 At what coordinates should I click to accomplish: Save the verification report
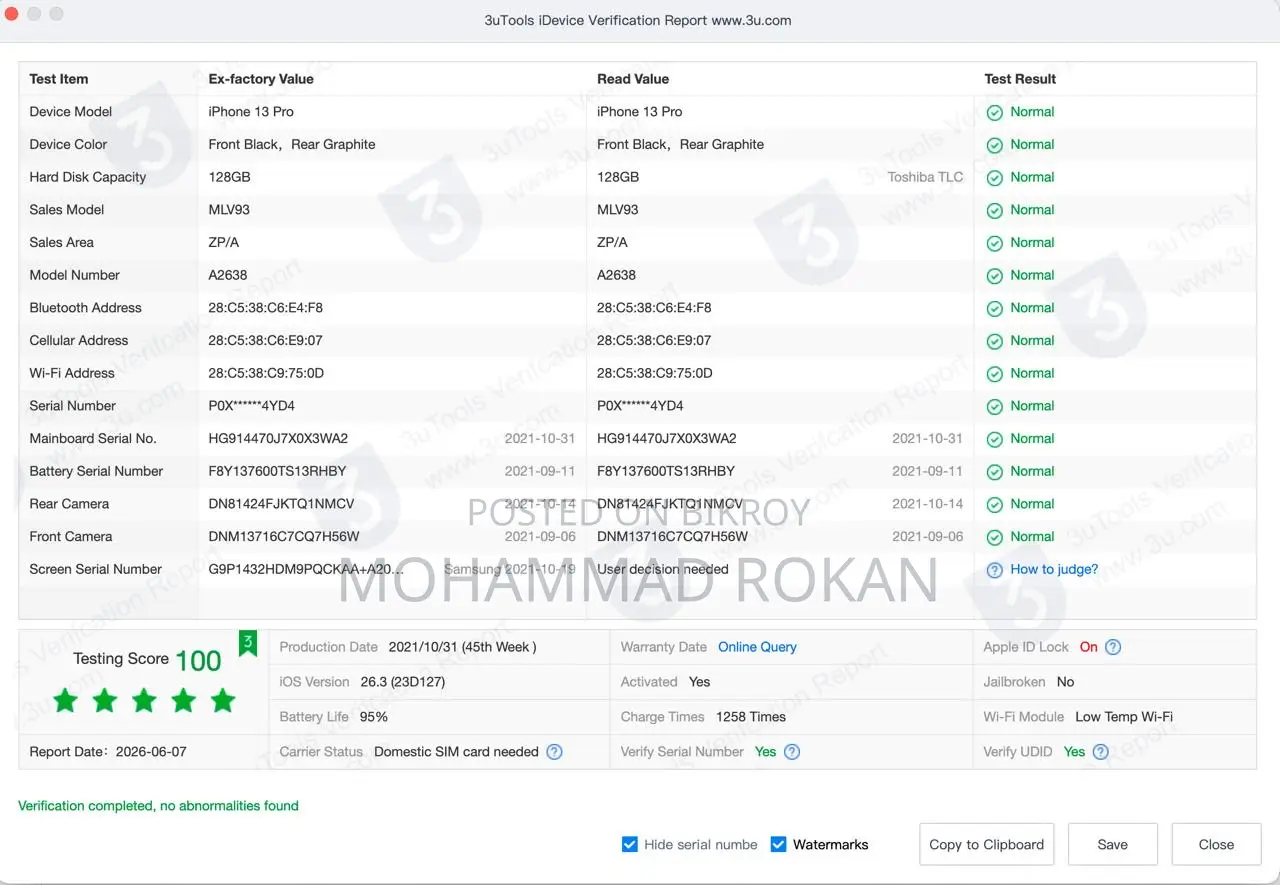click(1112, 844)
